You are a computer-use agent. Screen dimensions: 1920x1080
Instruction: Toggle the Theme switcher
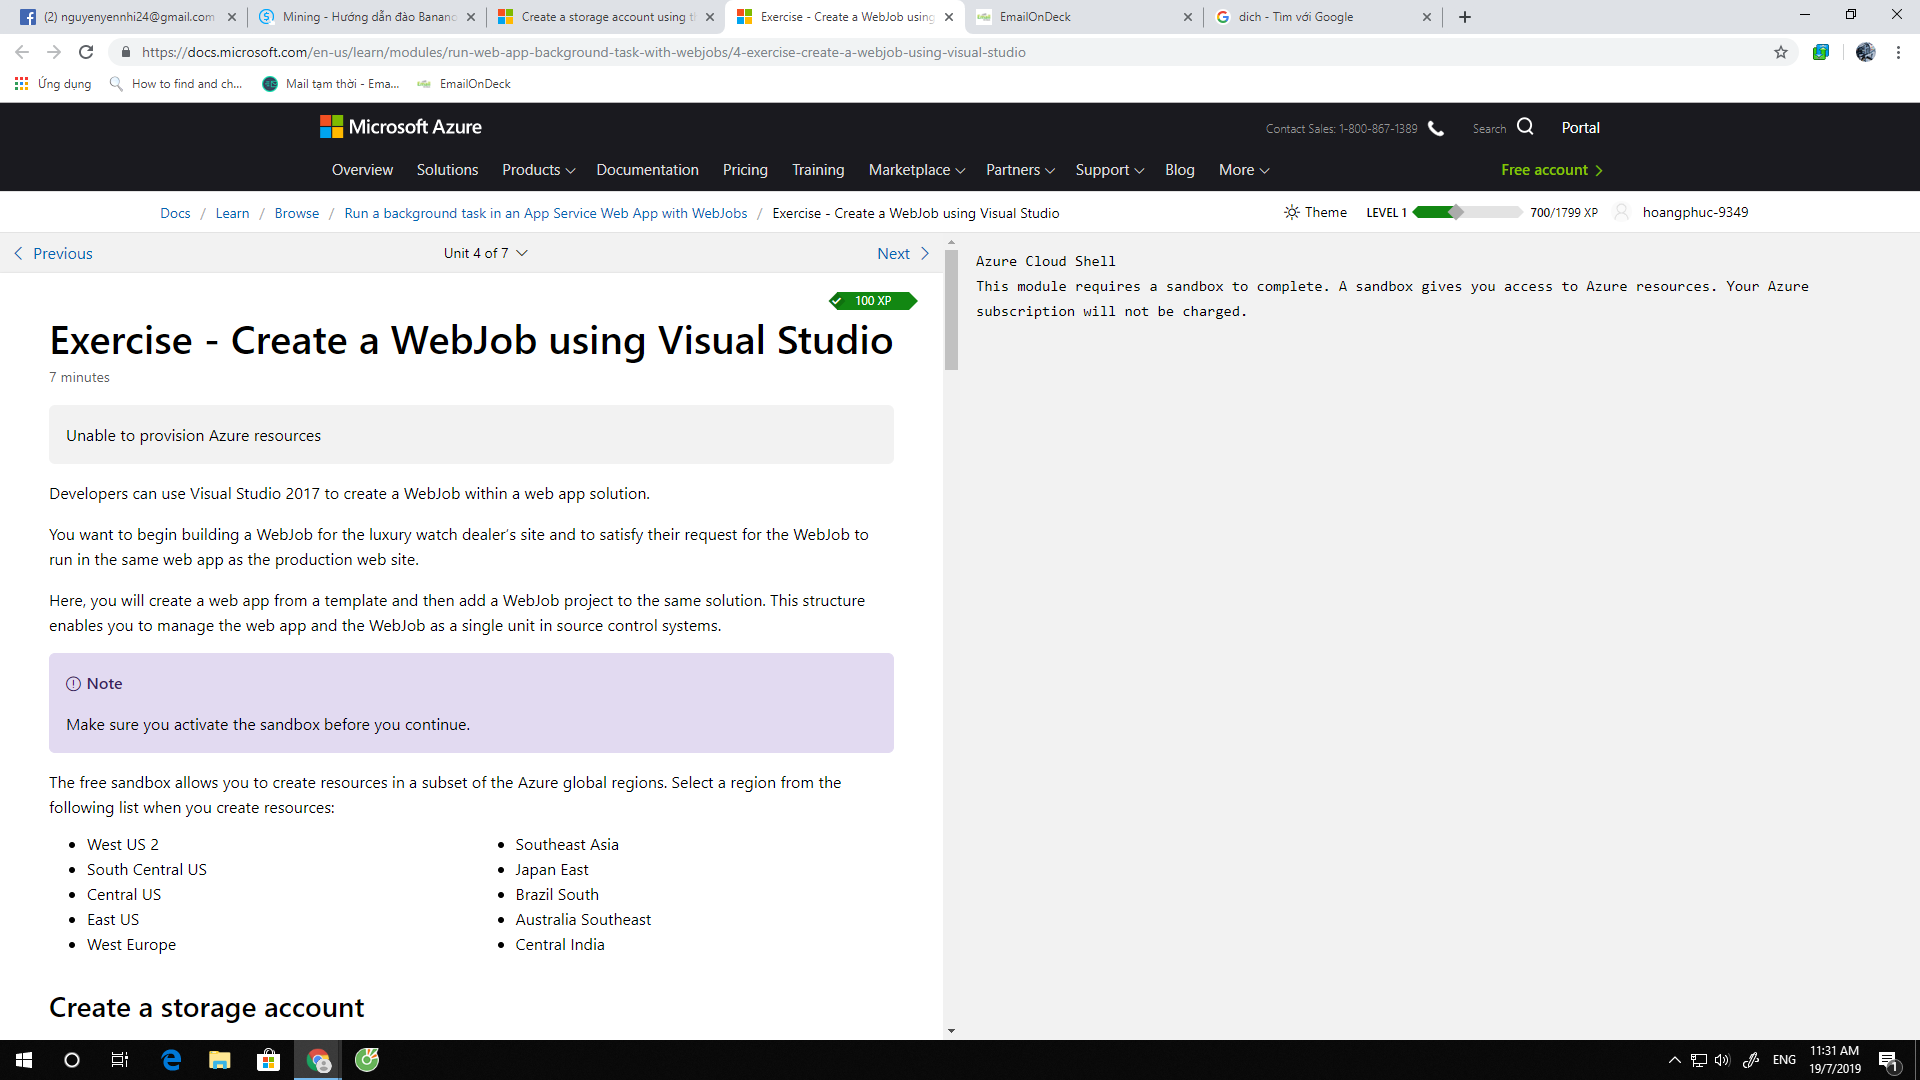1315,212
